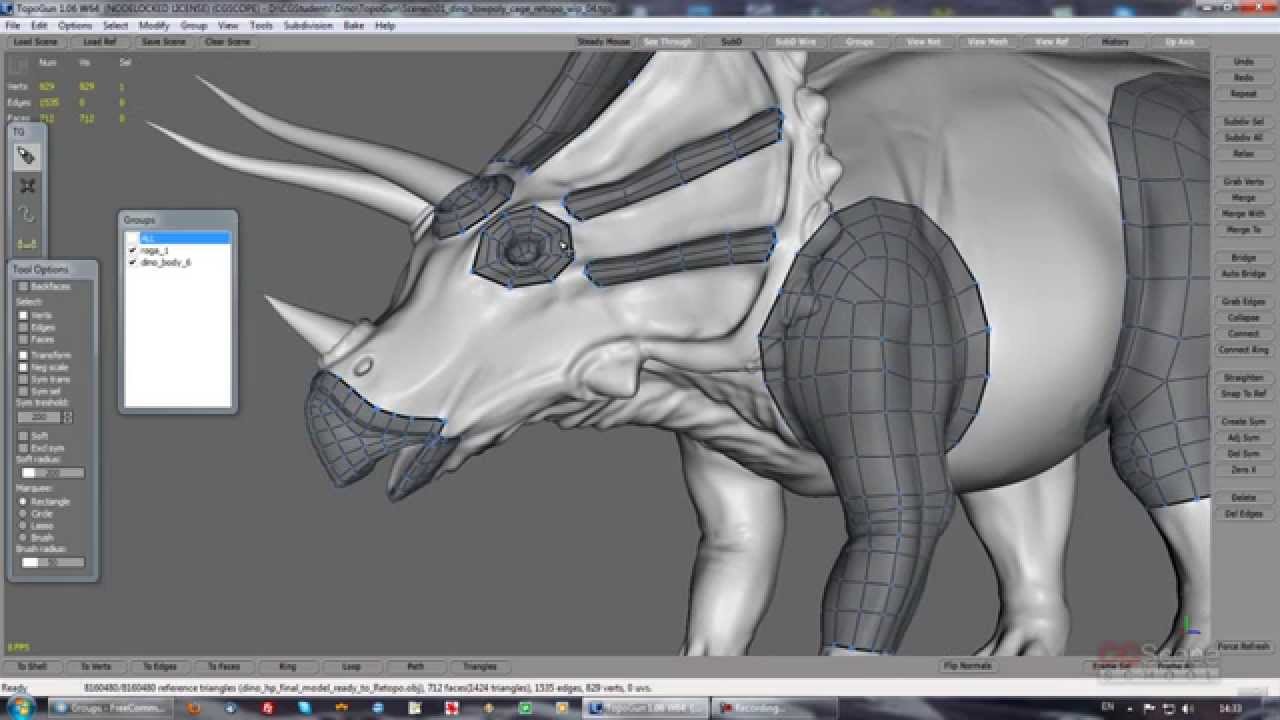The image size is (1280, 720).
Task: Choose the curved-line tool in TG palette
Action: (26, 215)
